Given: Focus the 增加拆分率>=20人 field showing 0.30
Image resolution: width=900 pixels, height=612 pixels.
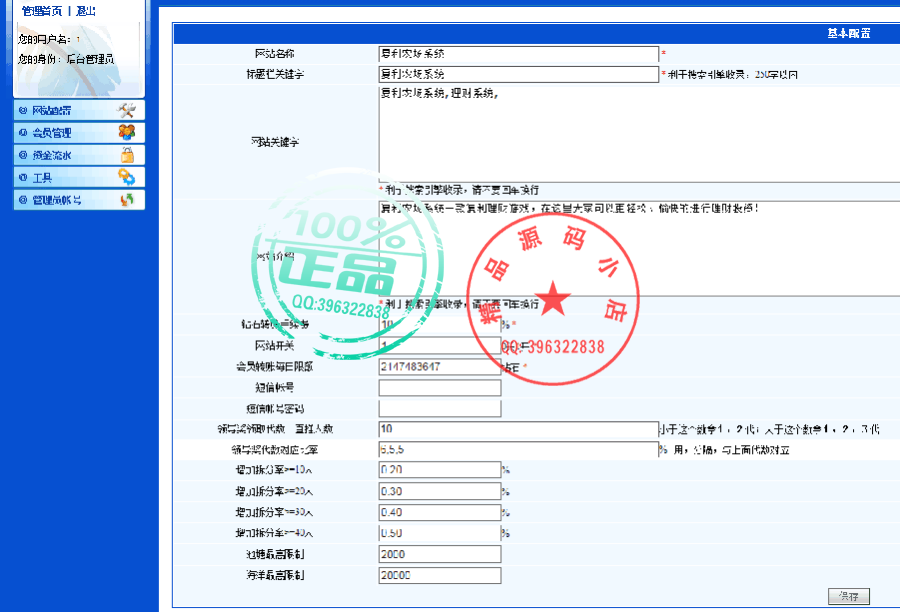Looking at the screenshot, I should pos(440,491).
